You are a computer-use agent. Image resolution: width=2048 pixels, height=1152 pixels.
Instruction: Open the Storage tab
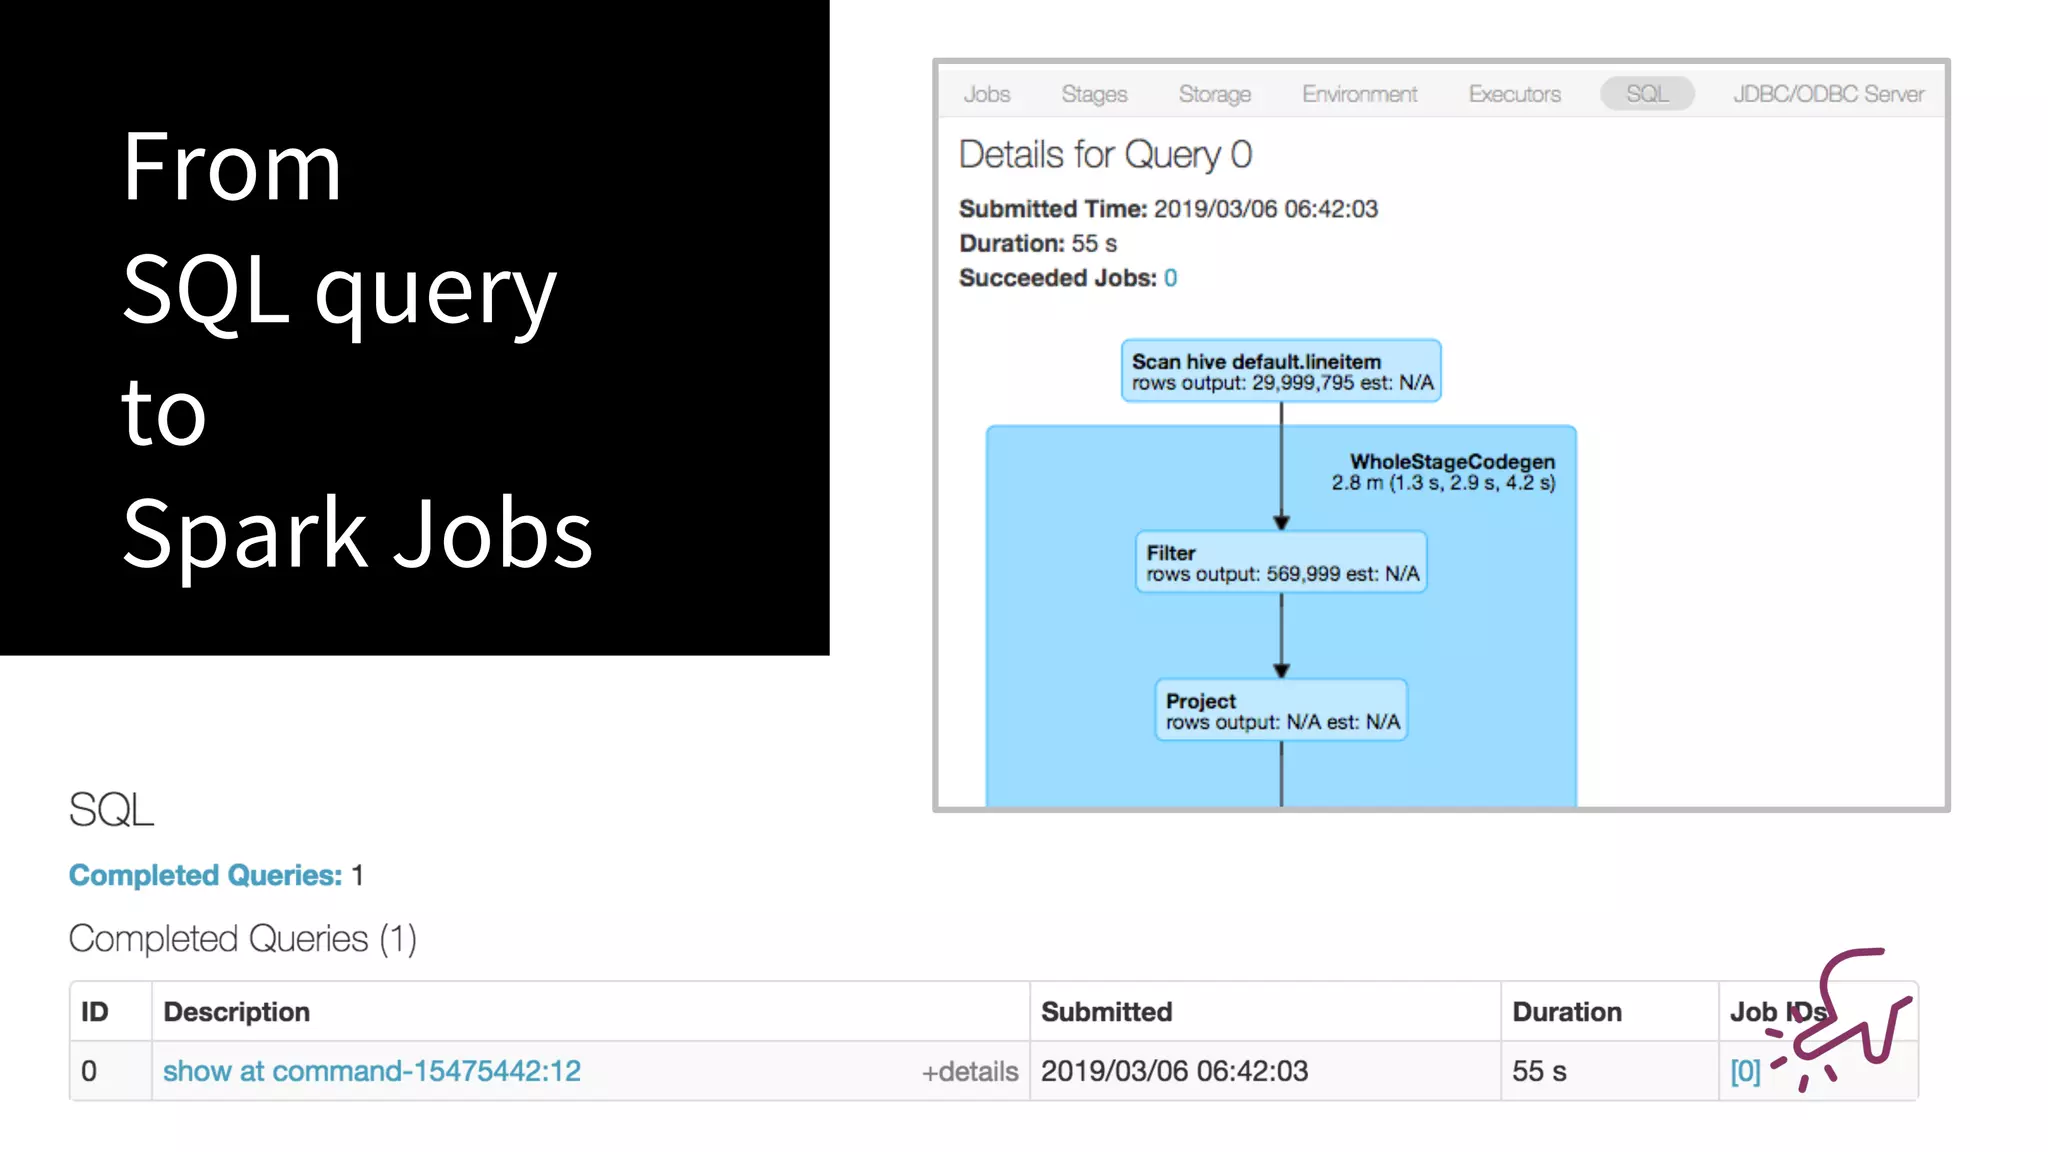coord(1214,94)
